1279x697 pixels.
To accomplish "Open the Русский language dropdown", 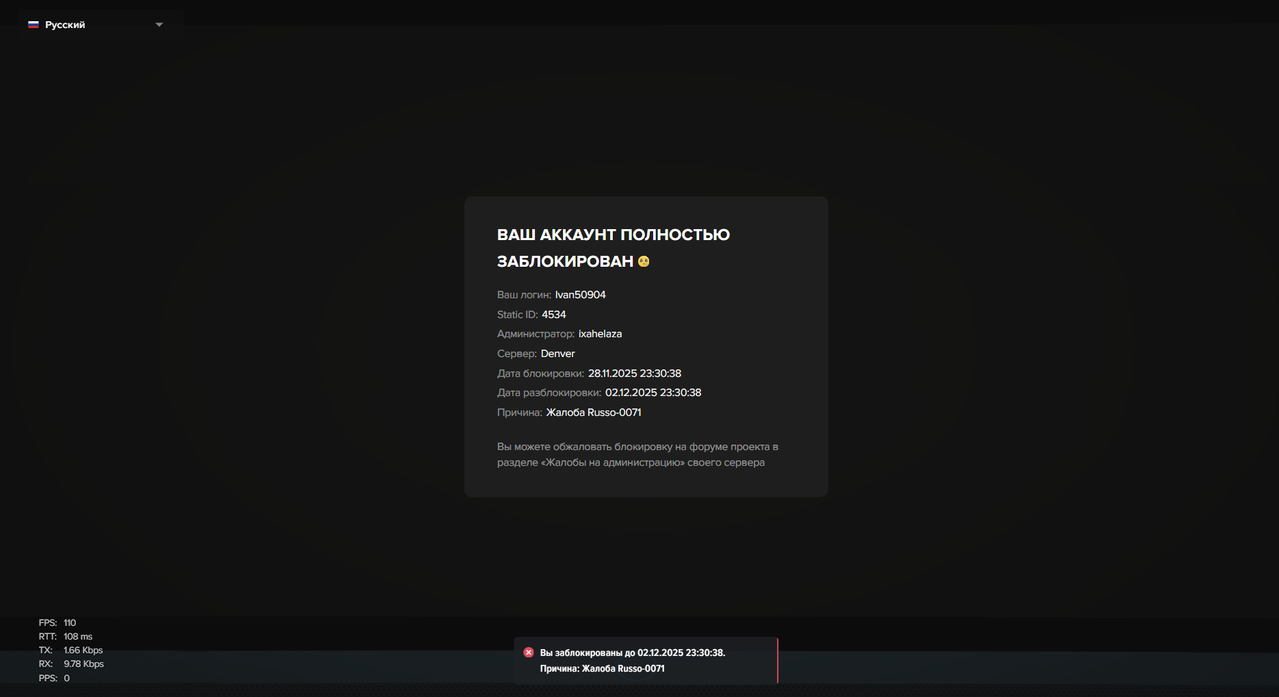I will pos(96,25).
